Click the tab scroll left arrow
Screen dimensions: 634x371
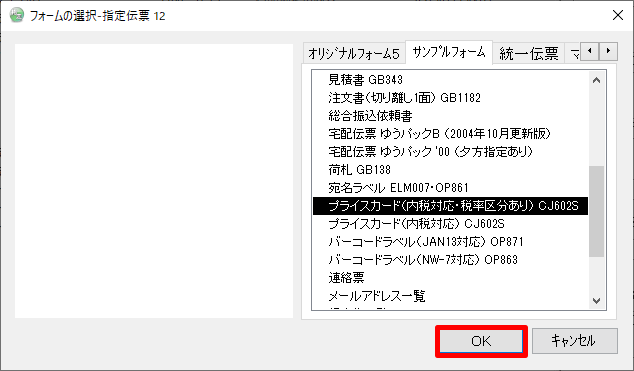(590, 51)
